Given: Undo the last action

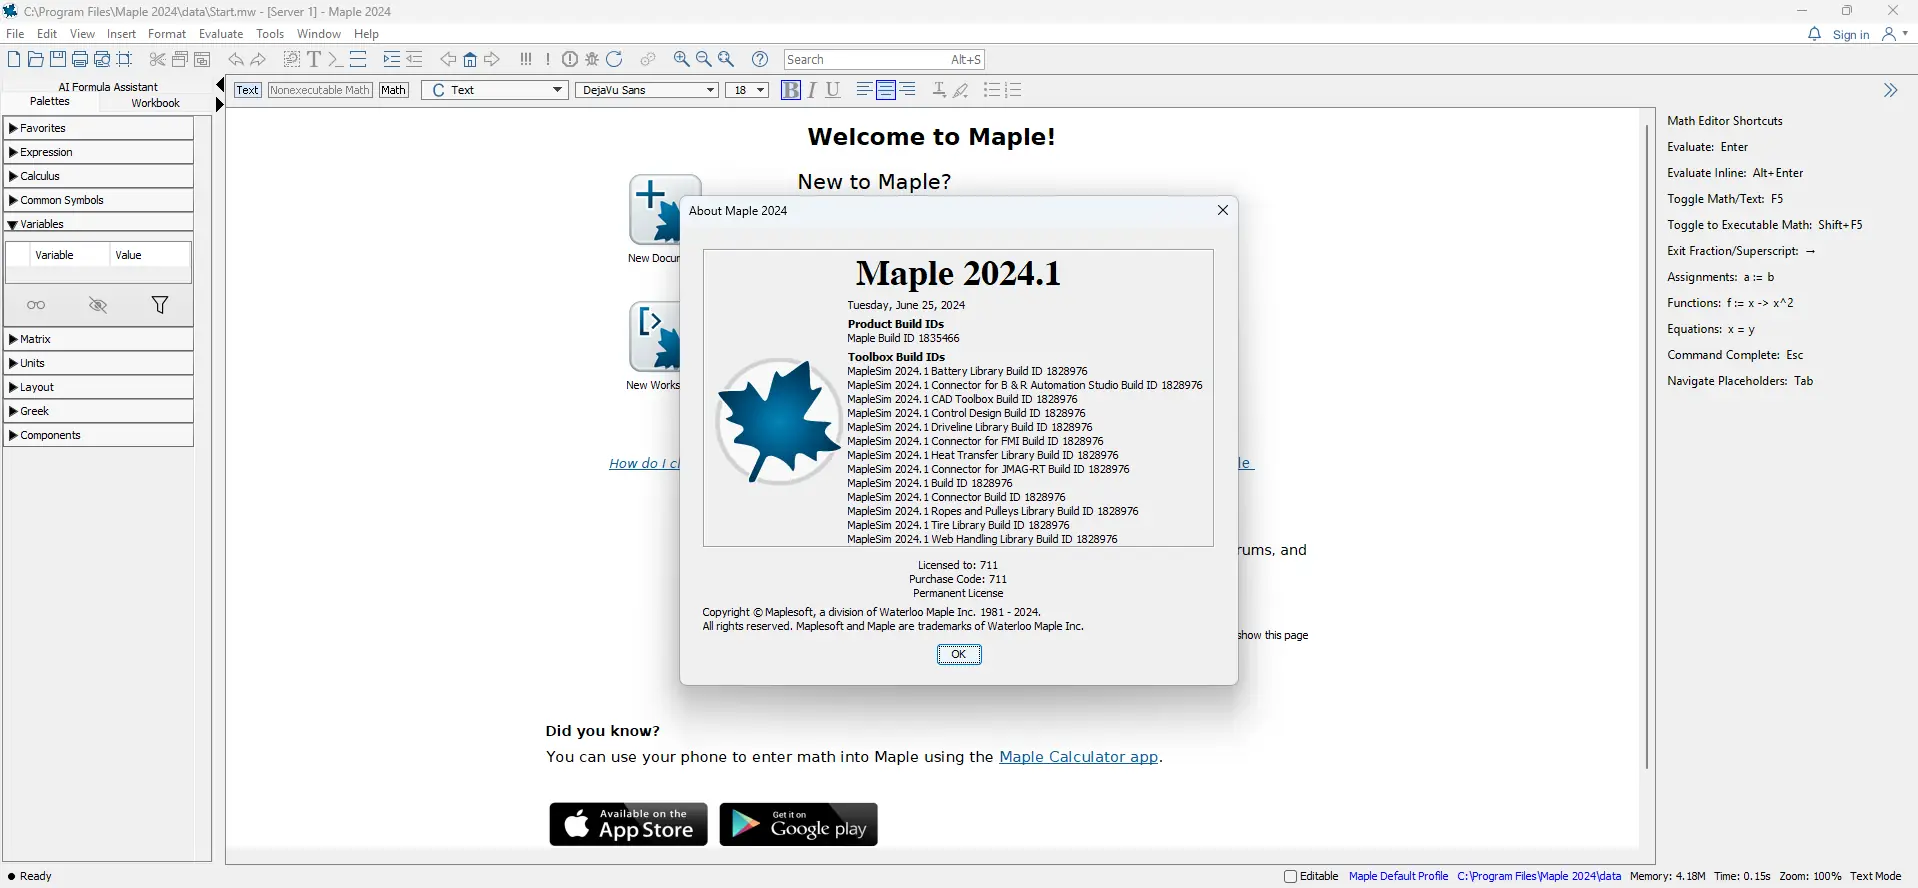Looking at the screenshot, I should (236, 59).
